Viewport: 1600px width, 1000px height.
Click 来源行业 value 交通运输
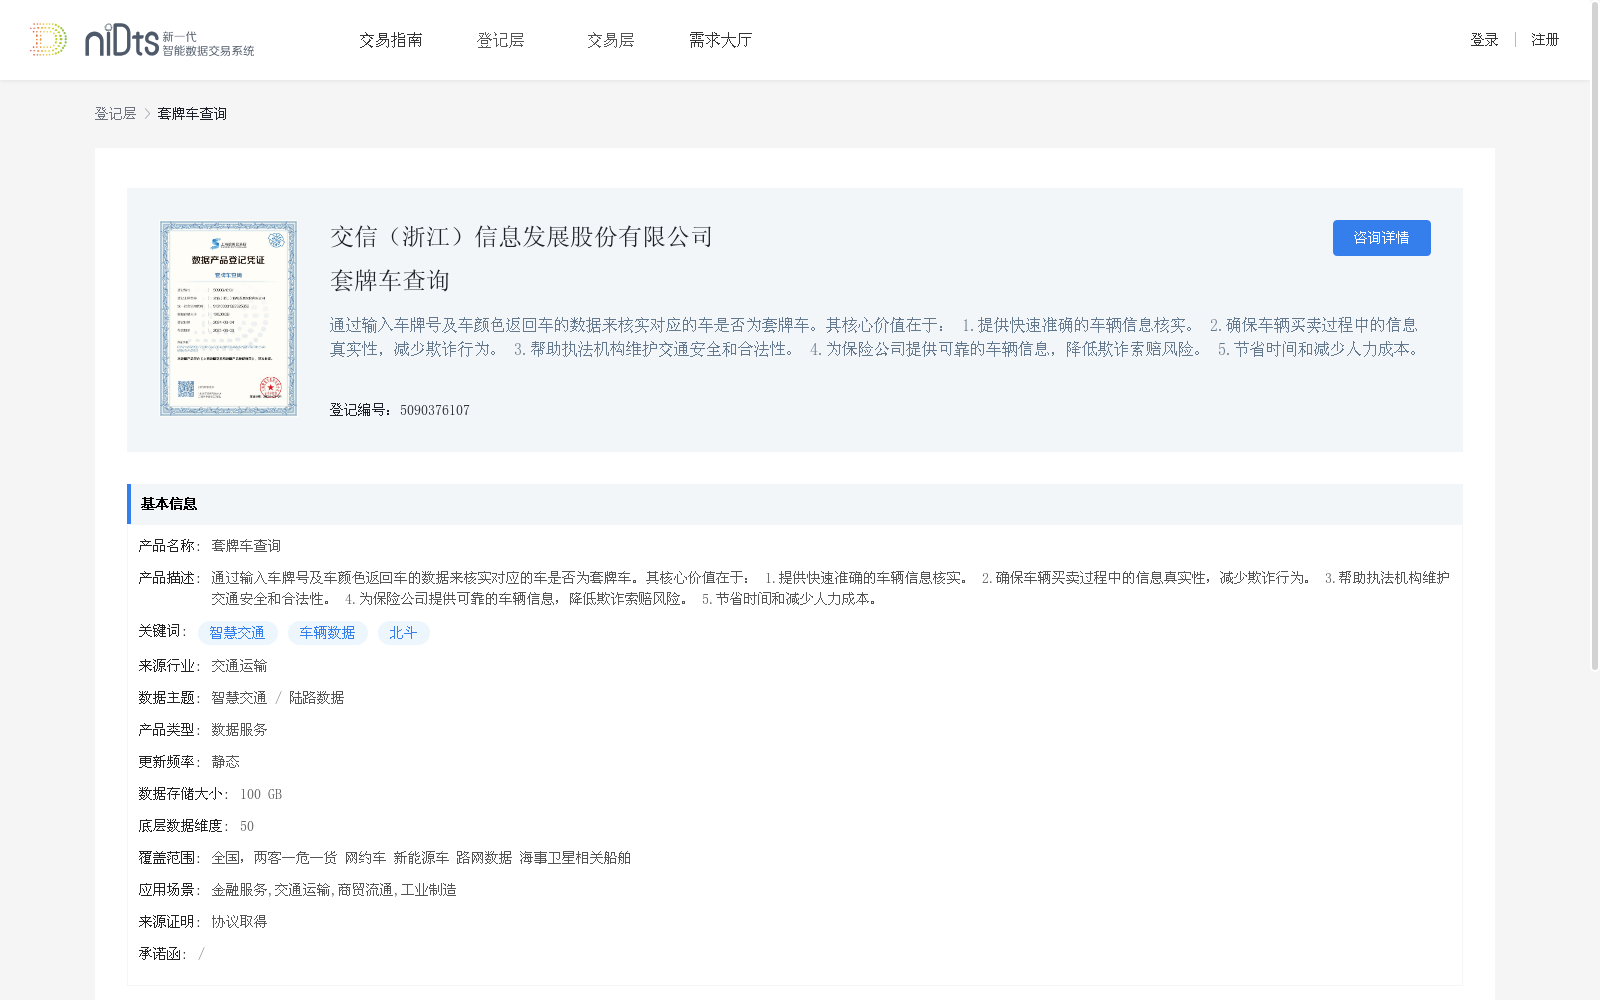pos(239,666)
